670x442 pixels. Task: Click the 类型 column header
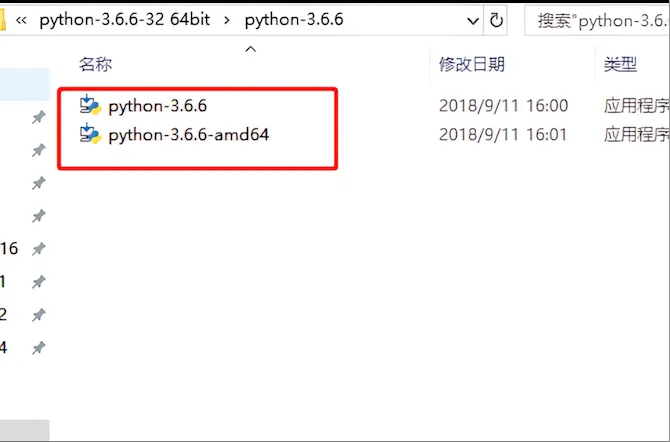(620, 65)
